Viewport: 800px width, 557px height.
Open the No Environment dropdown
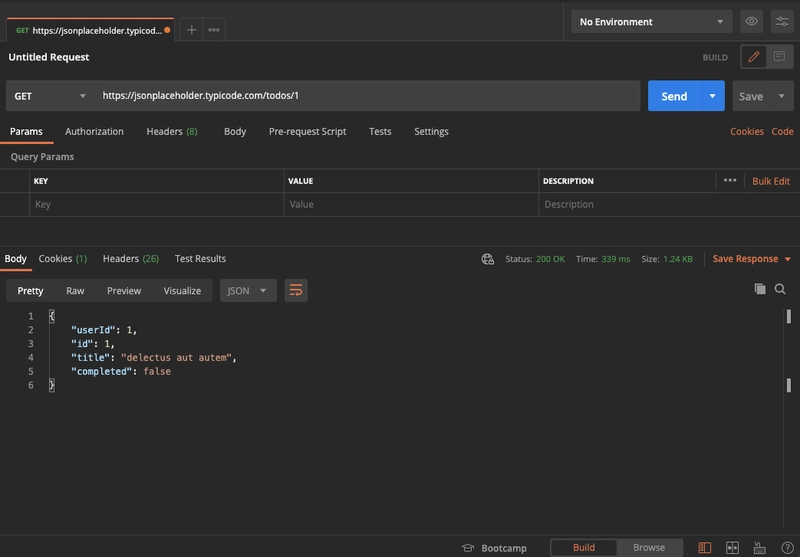pyautogui.click(x=652, y=22)
